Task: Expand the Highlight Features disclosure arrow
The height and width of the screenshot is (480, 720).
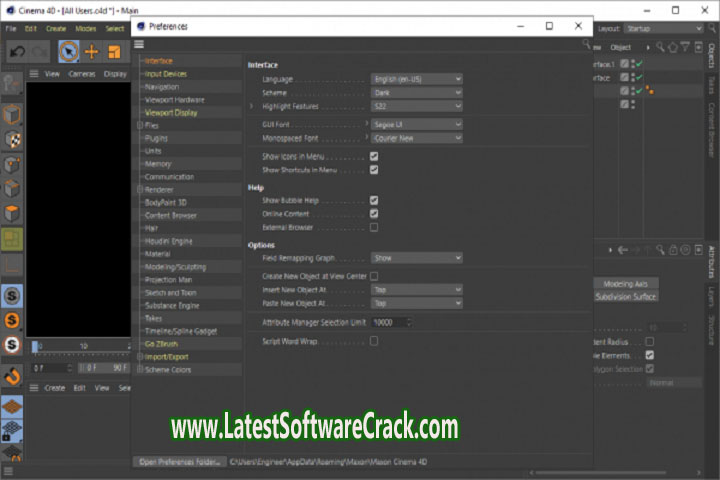Action: [252, 105]
